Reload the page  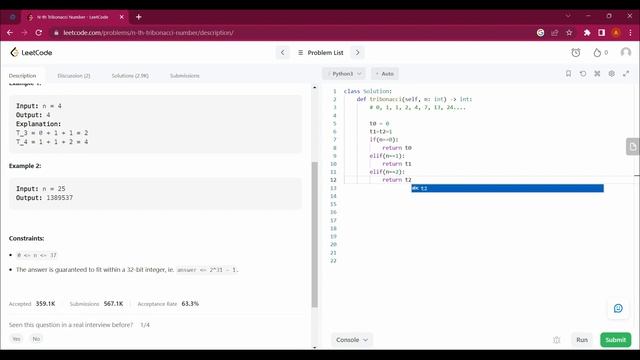(39, 33)
